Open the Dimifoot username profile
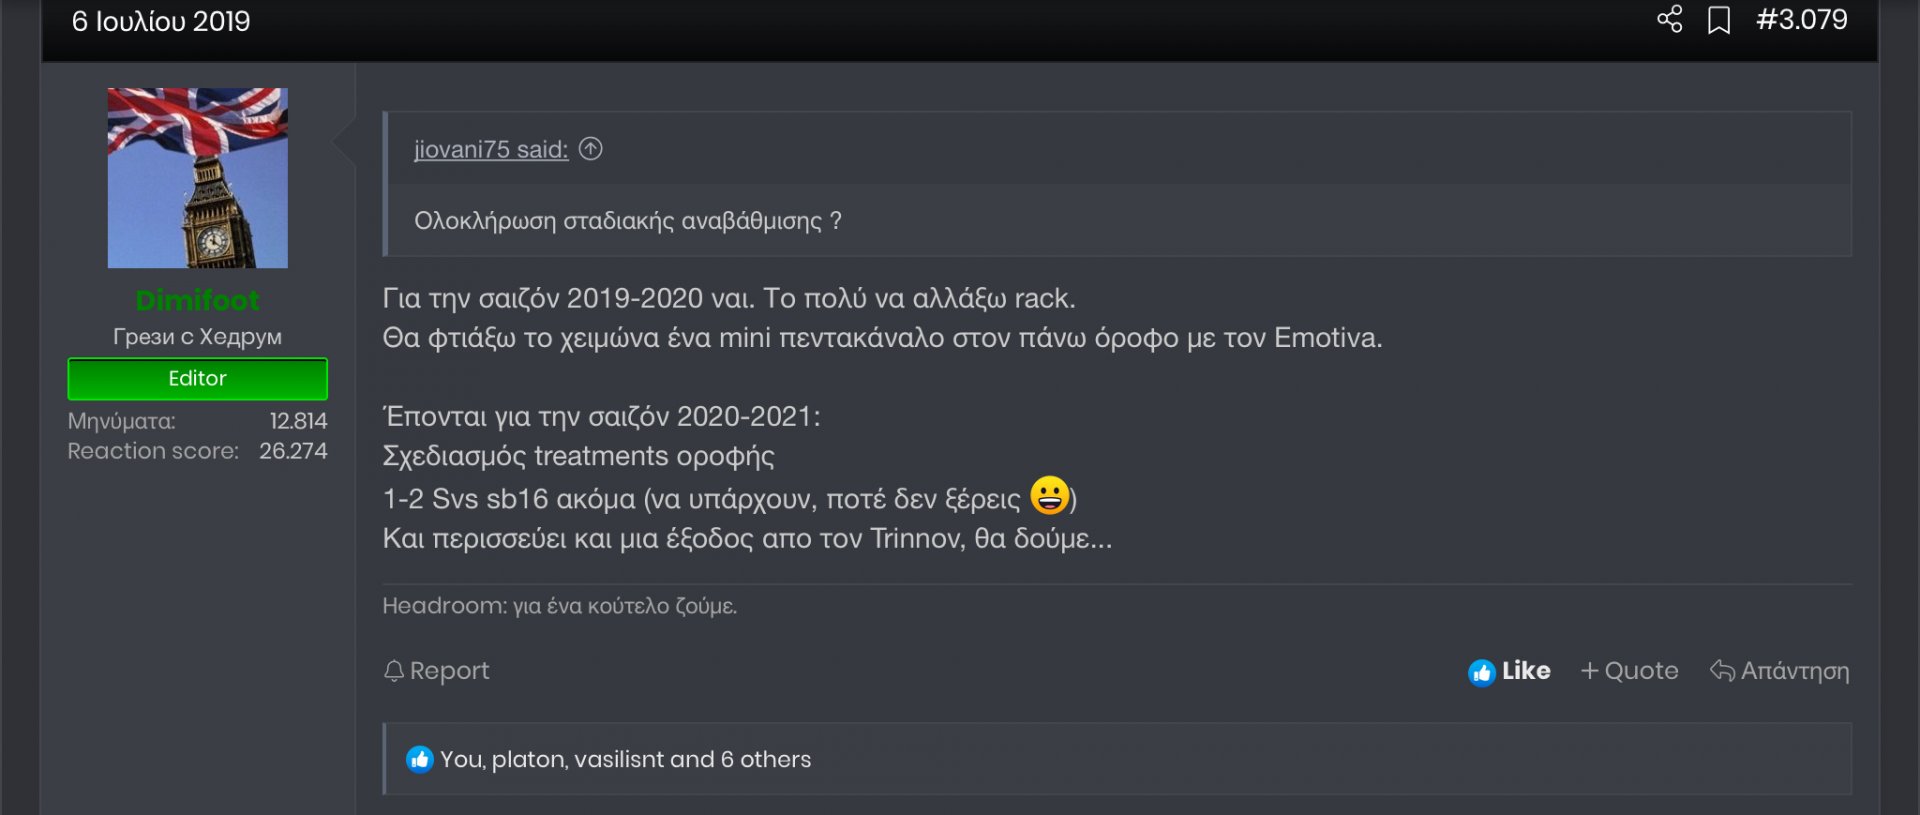The image size is (1920, 815). click(x=197, y=300)
